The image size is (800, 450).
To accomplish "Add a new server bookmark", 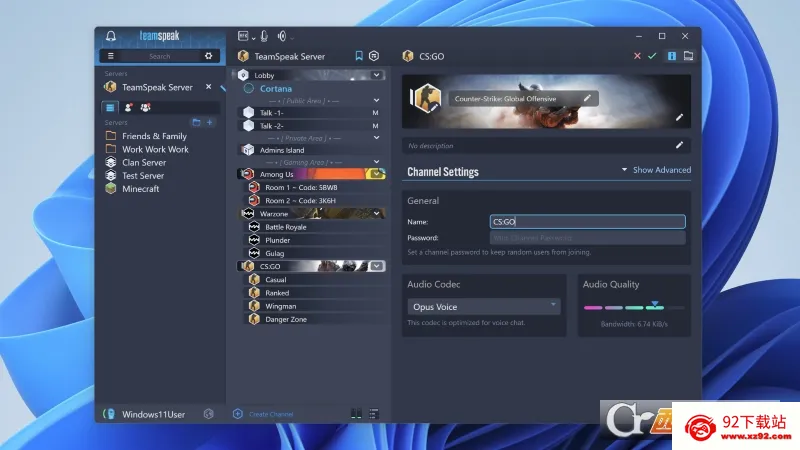I will coord(209,122).
